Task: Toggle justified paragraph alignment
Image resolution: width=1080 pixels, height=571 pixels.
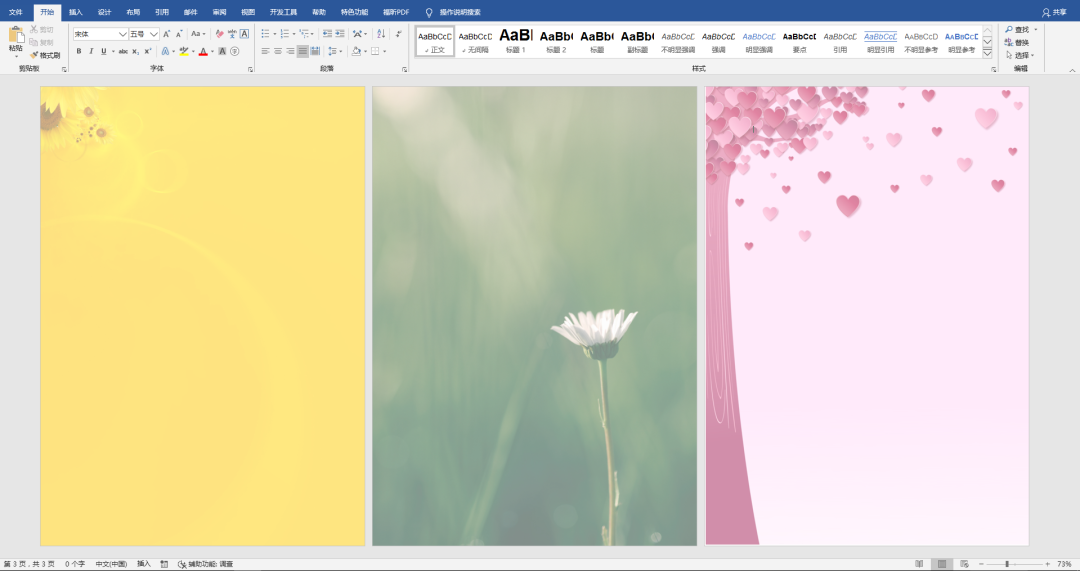Action: (303, 51)
